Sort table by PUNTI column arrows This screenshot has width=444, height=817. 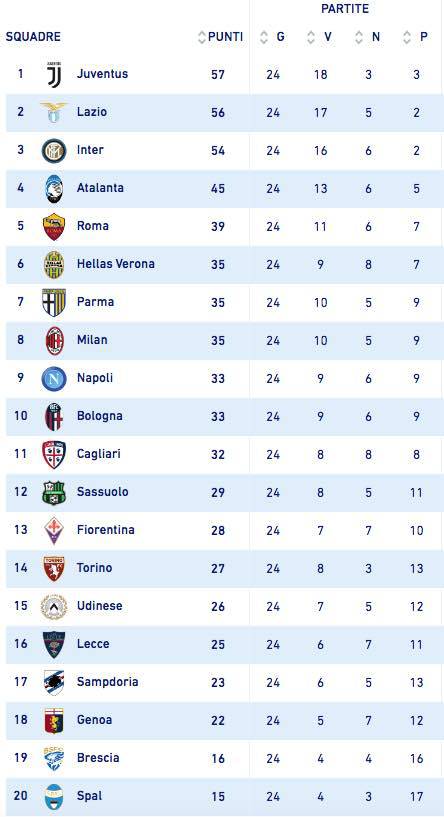[x=202, y=37]
